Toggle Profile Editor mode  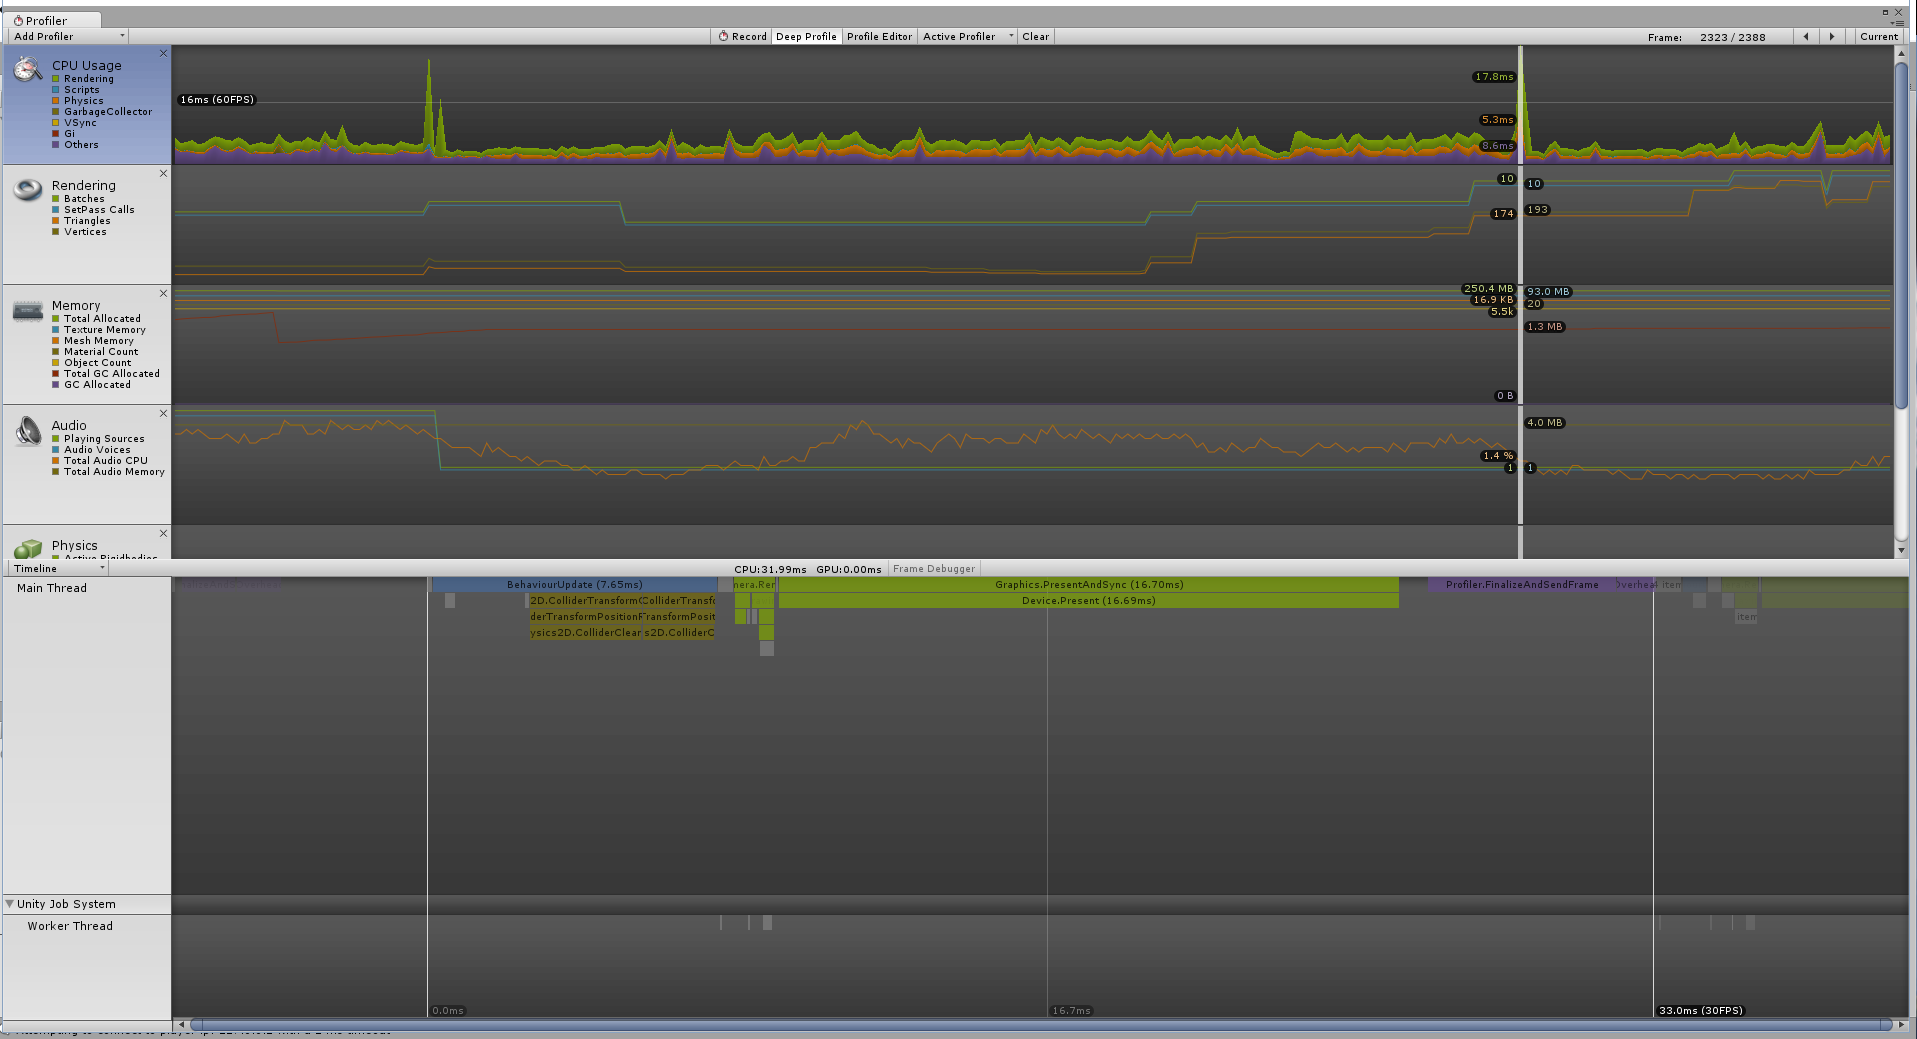(x=879, y=36)
